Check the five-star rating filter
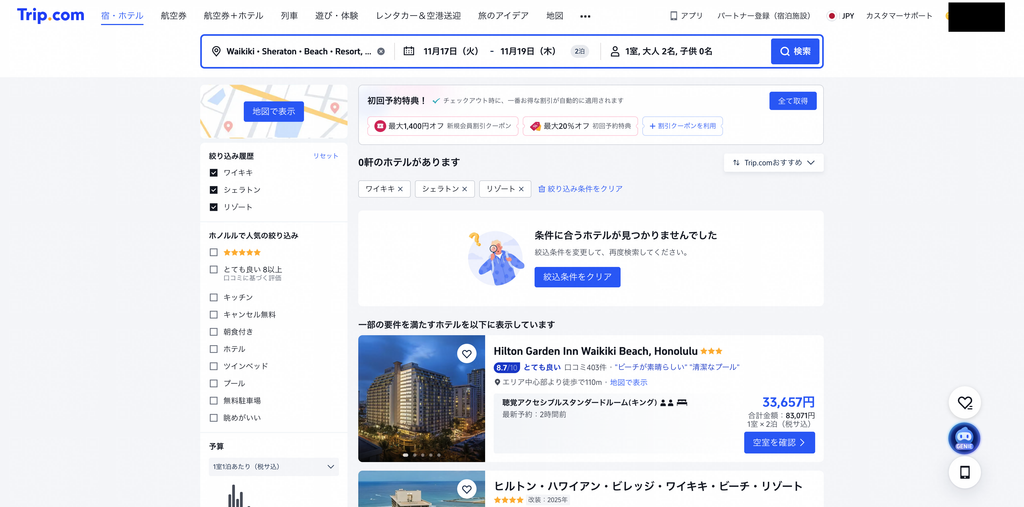1024x507 pixels. (x=214, y=252)
